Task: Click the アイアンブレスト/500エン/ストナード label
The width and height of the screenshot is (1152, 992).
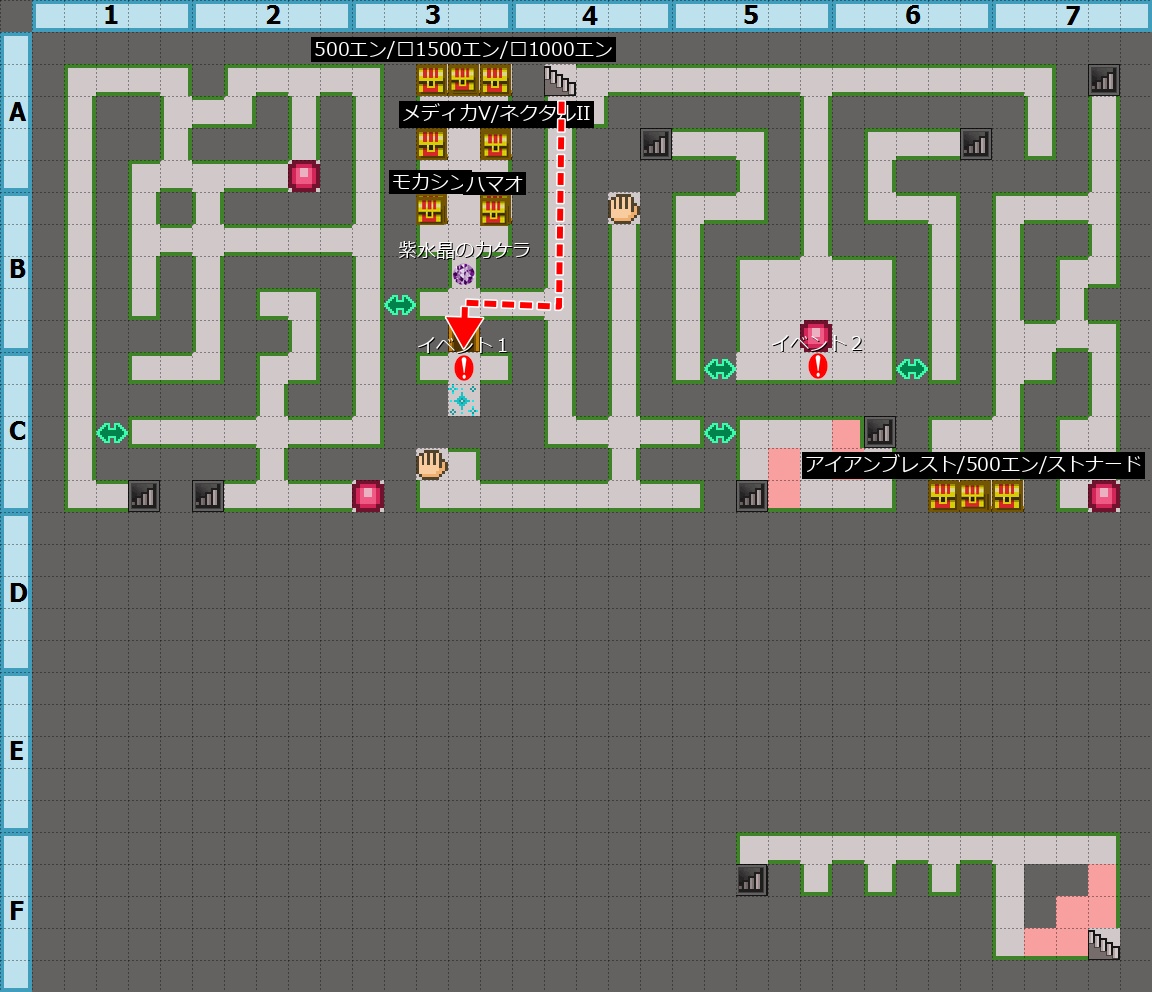Action: point(973,464)
